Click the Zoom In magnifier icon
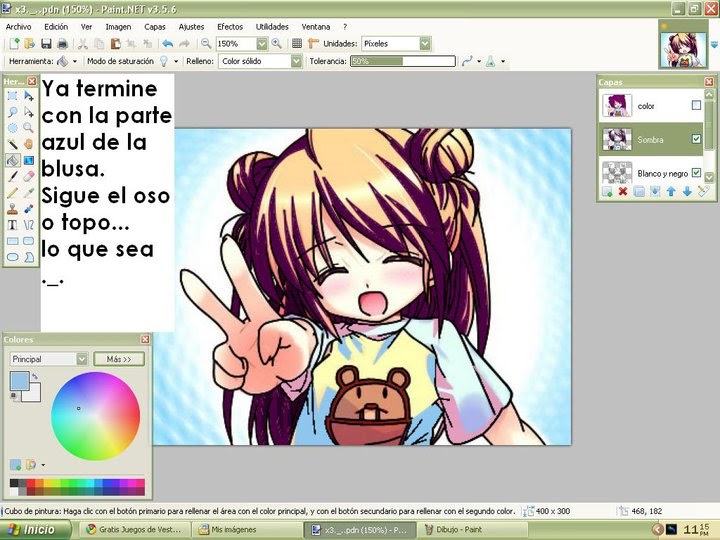 276,44
